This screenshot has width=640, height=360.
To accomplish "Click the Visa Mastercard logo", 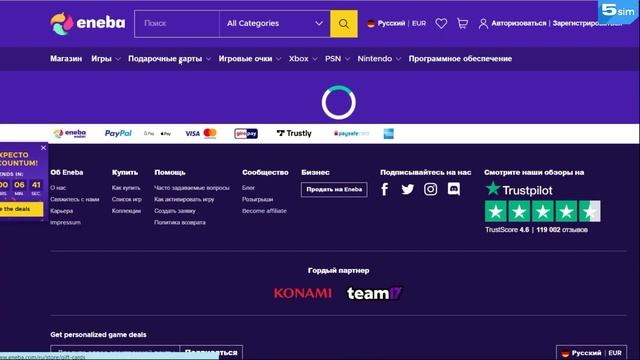I will [201, 133].
